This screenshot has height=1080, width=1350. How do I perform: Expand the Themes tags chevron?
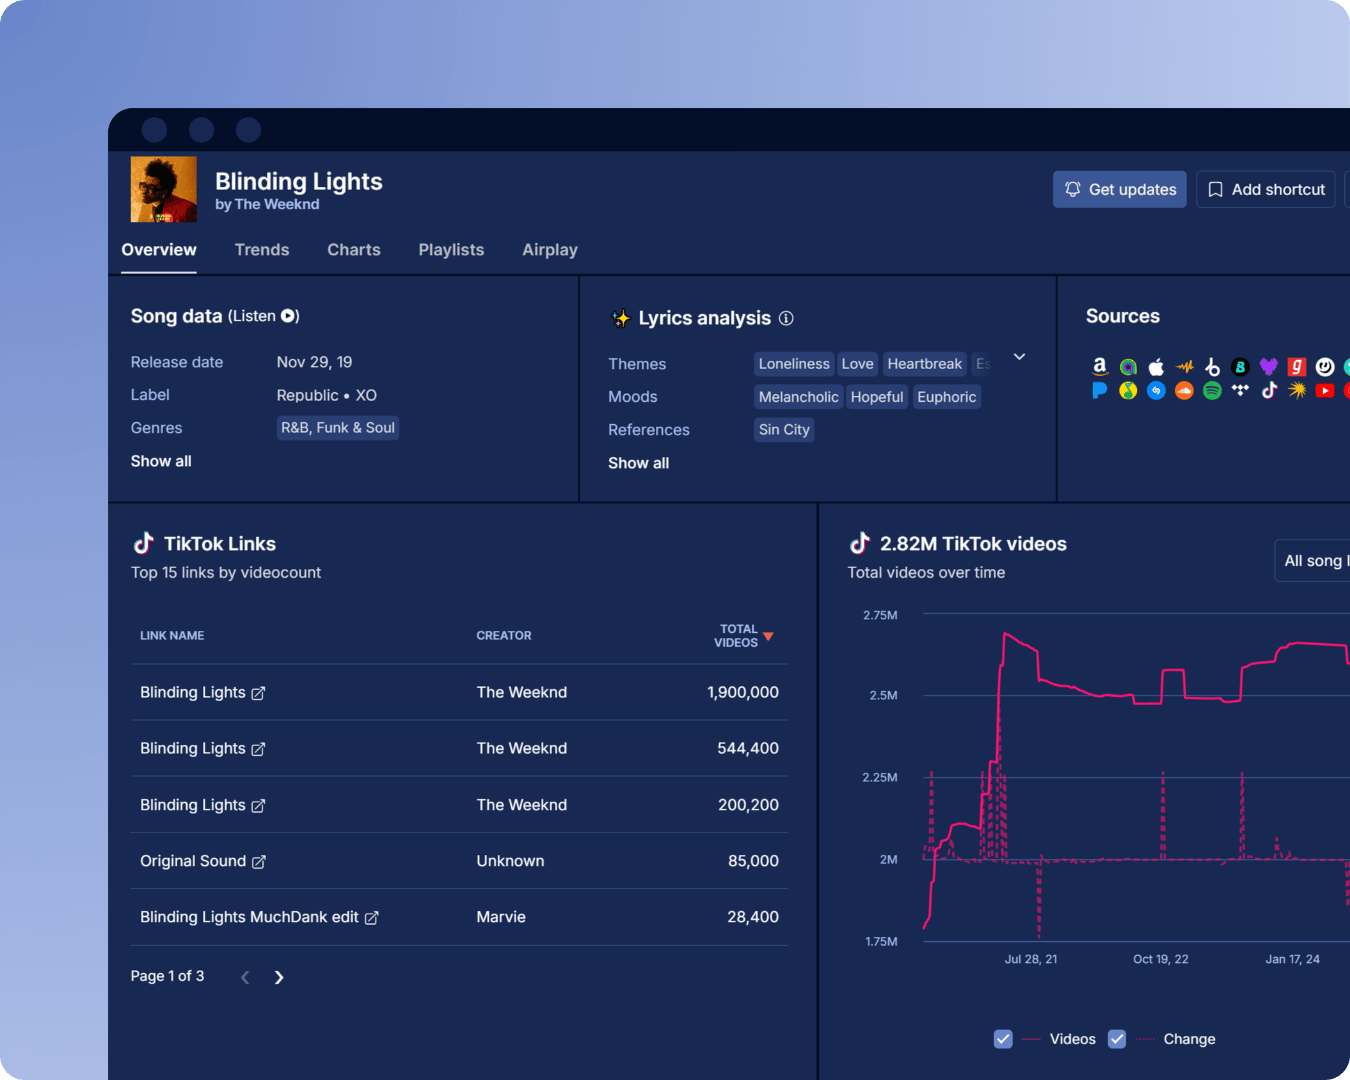[1019, 357]
